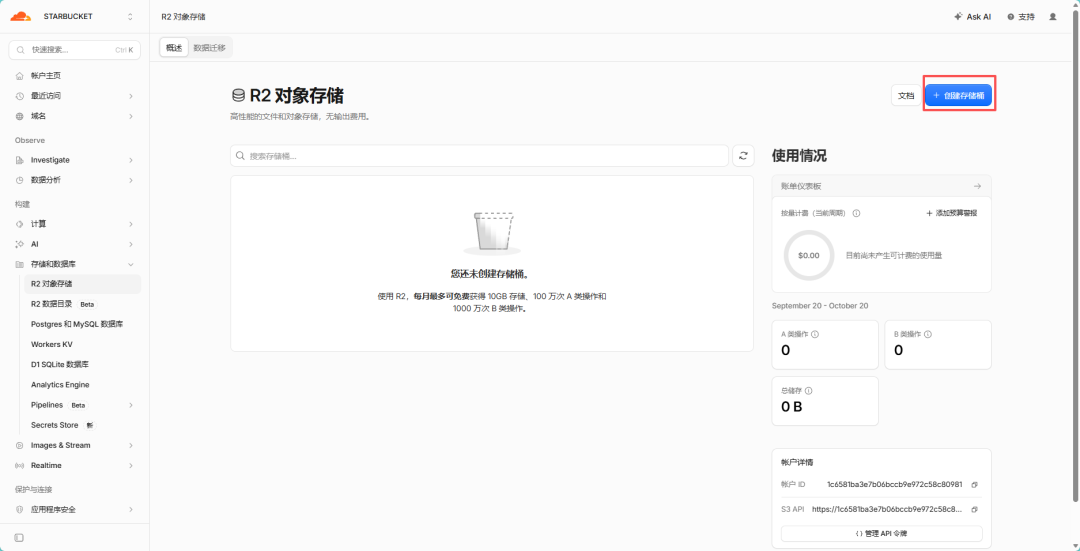Viewport: 1080px width, 551px height.
Task: Click info icon next to 按量计费
Action: point(856,213)
